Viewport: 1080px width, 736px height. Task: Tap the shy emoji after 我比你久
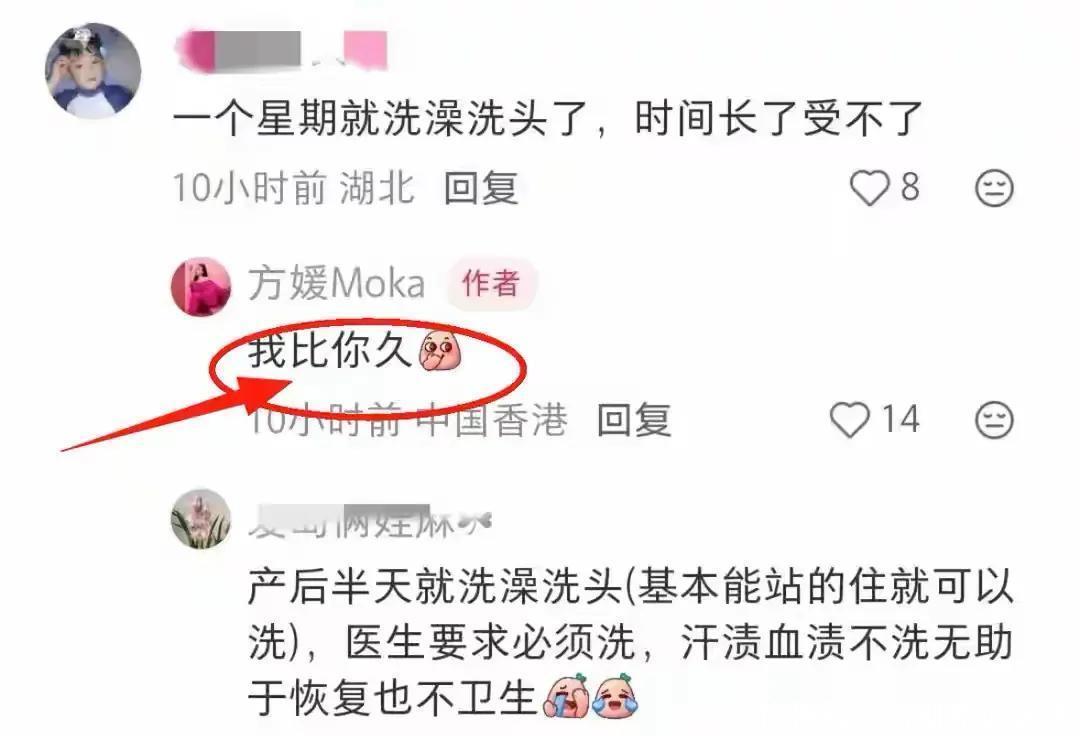point(440,352)
